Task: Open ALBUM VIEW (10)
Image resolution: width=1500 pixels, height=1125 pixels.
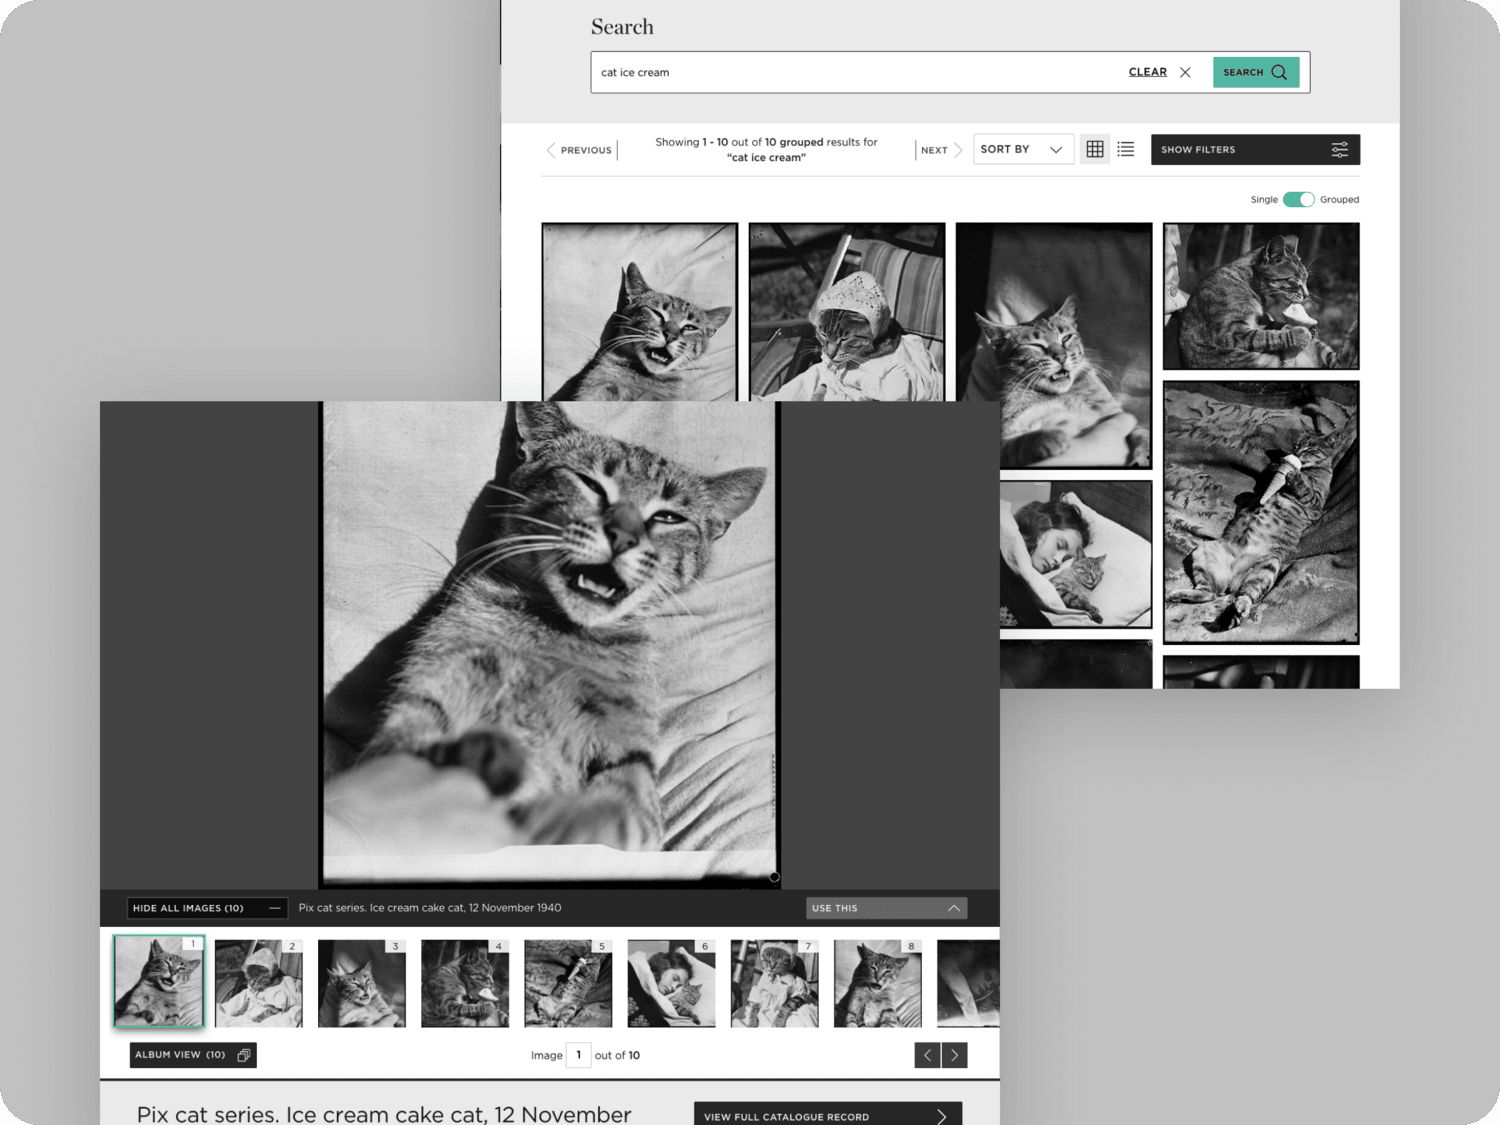Action: point(193,1055)
